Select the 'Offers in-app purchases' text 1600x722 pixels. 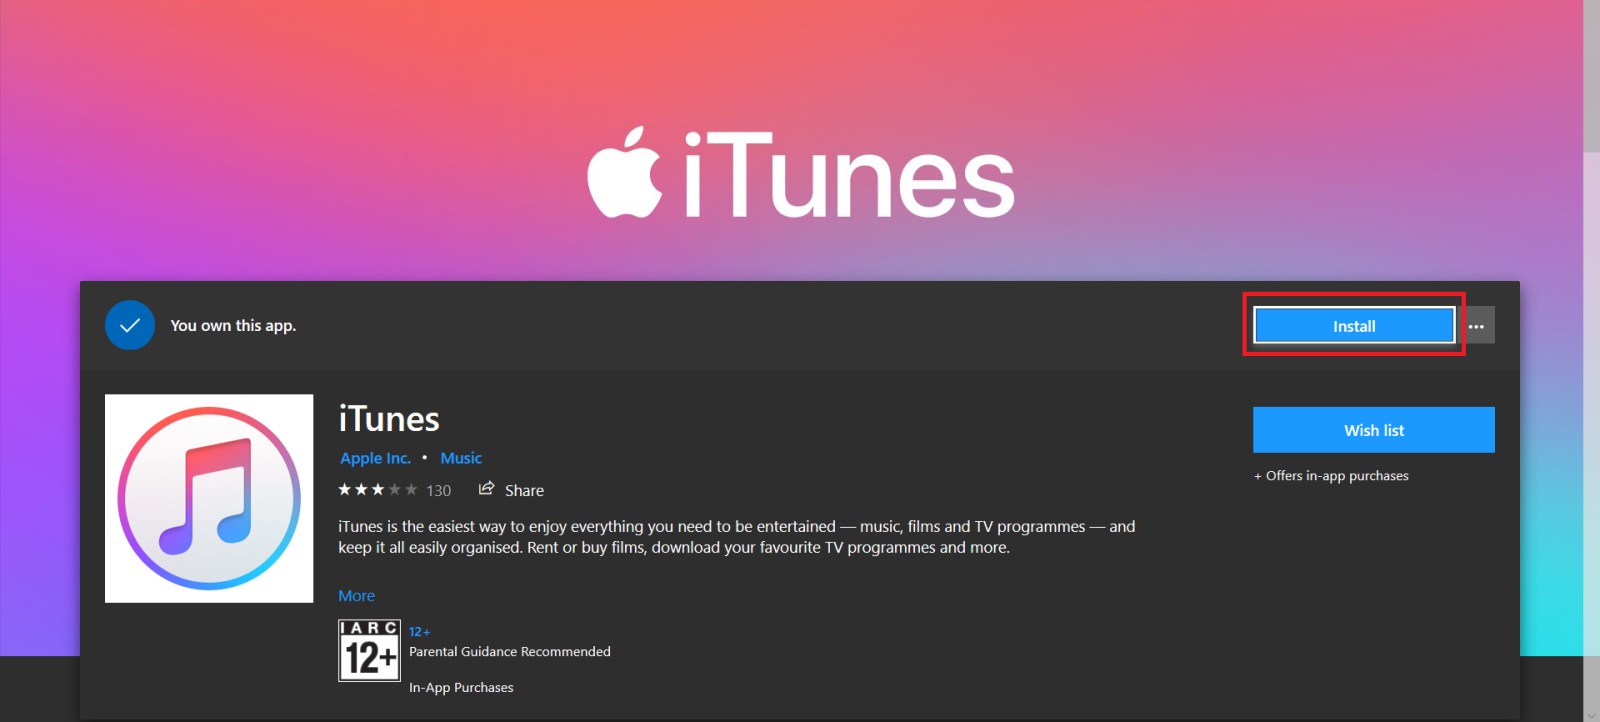coord(1337,476)
